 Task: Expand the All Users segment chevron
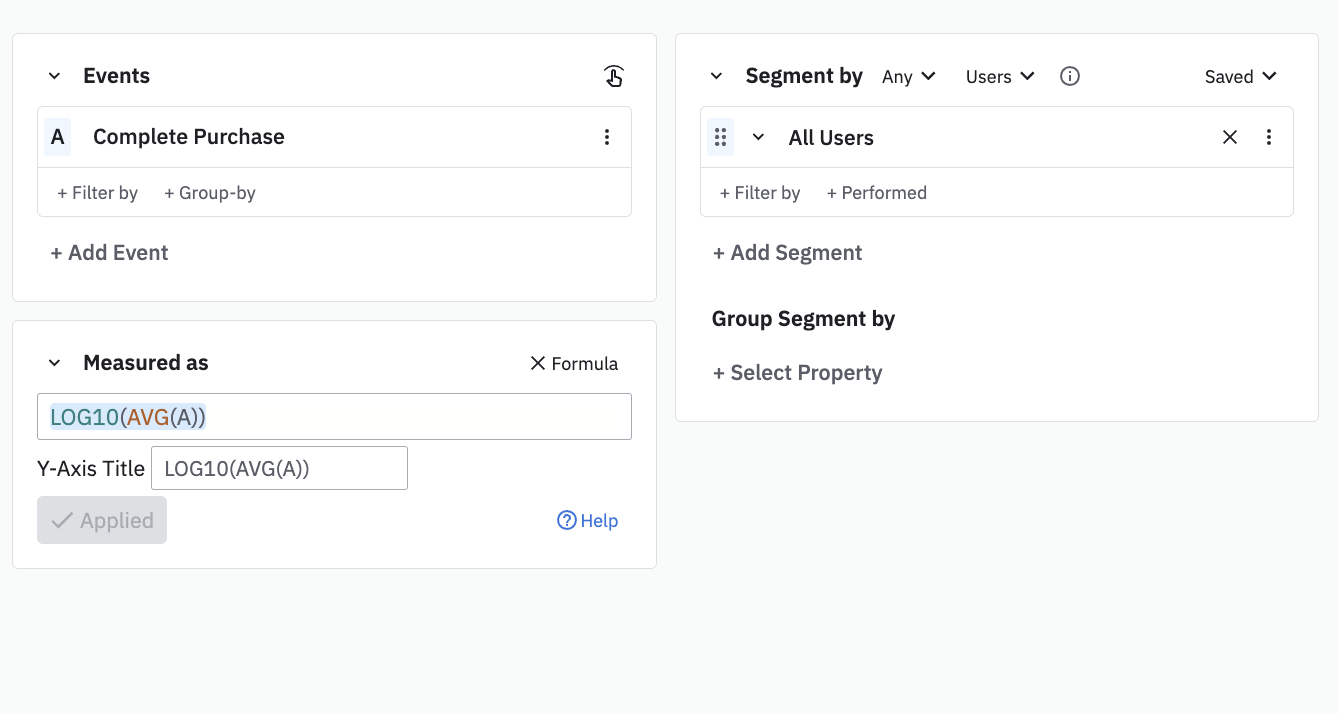758,137
